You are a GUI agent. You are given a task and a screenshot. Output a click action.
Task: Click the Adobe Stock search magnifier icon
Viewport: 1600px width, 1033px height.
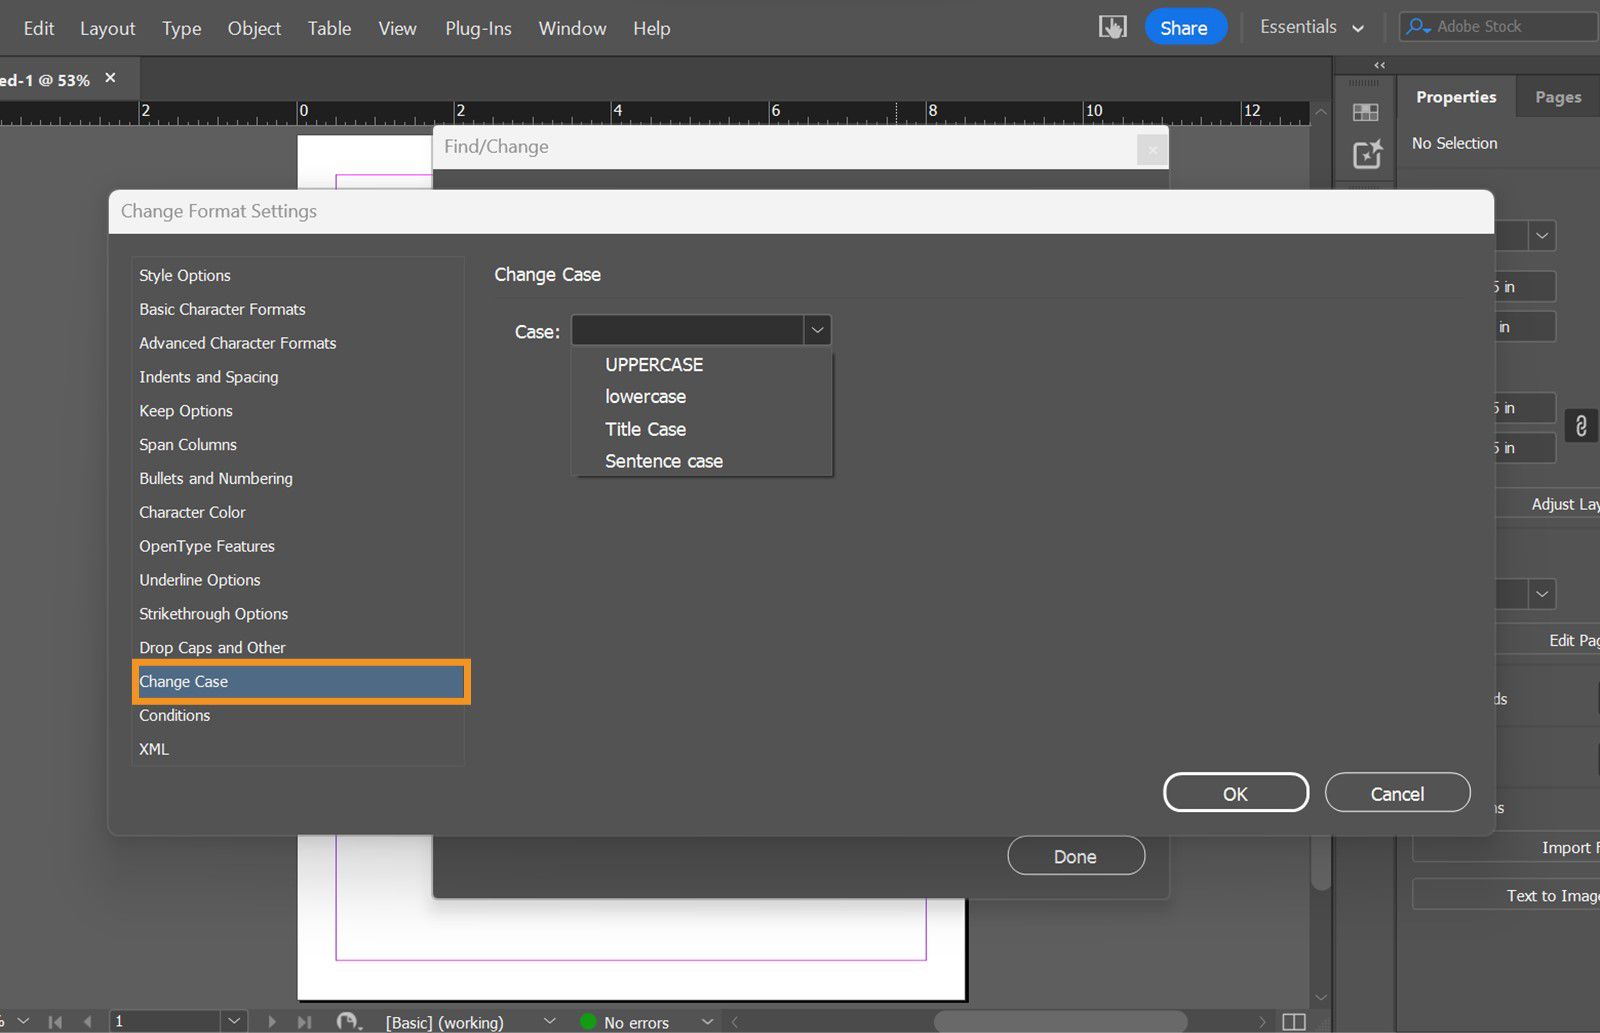(x=1417, y=26)
